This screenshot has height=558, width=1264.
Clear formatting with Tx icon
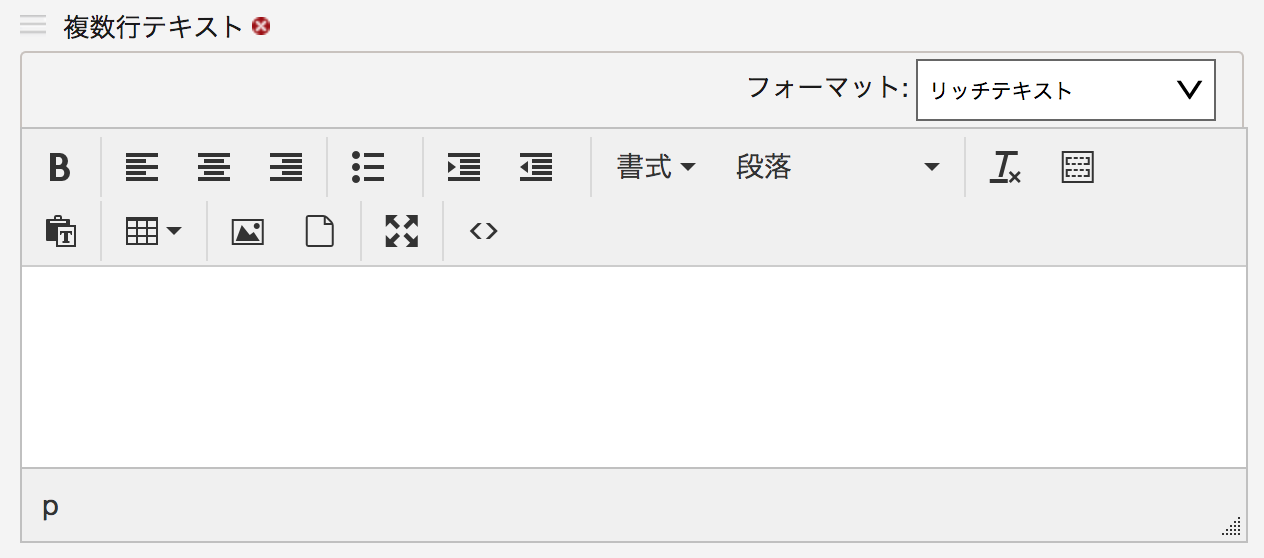(1005, 167)
